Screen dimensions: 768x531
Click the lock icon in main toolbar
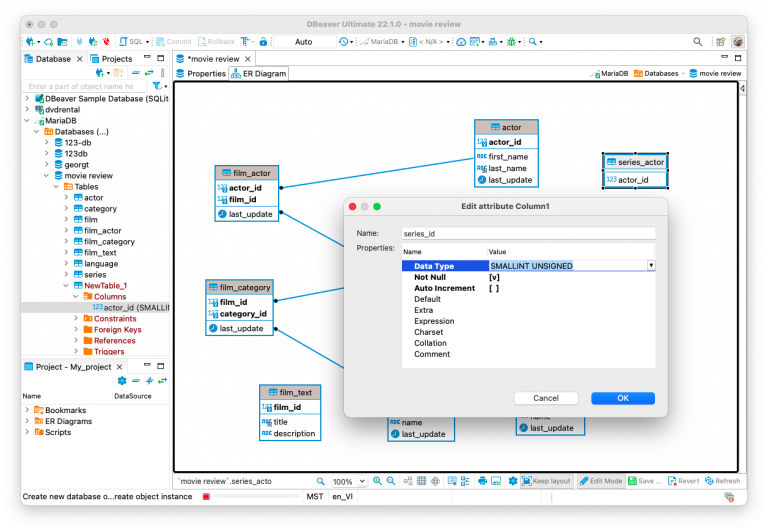[x=264, y=42]
